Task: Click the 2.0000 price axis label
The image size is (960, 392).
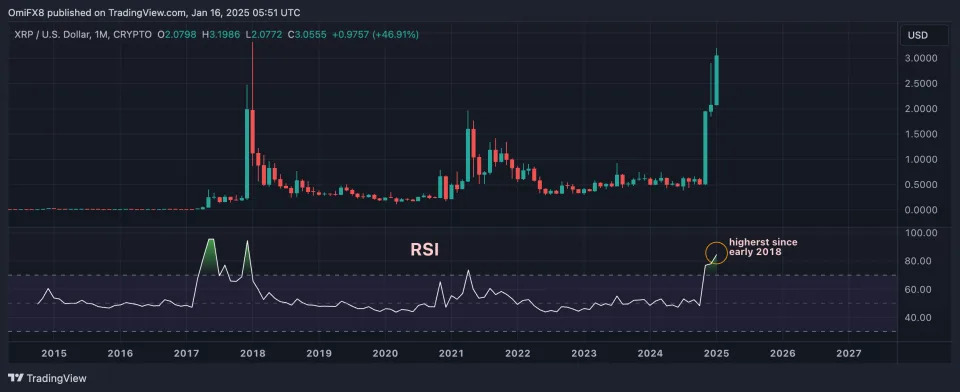Action: pos(920,108)
